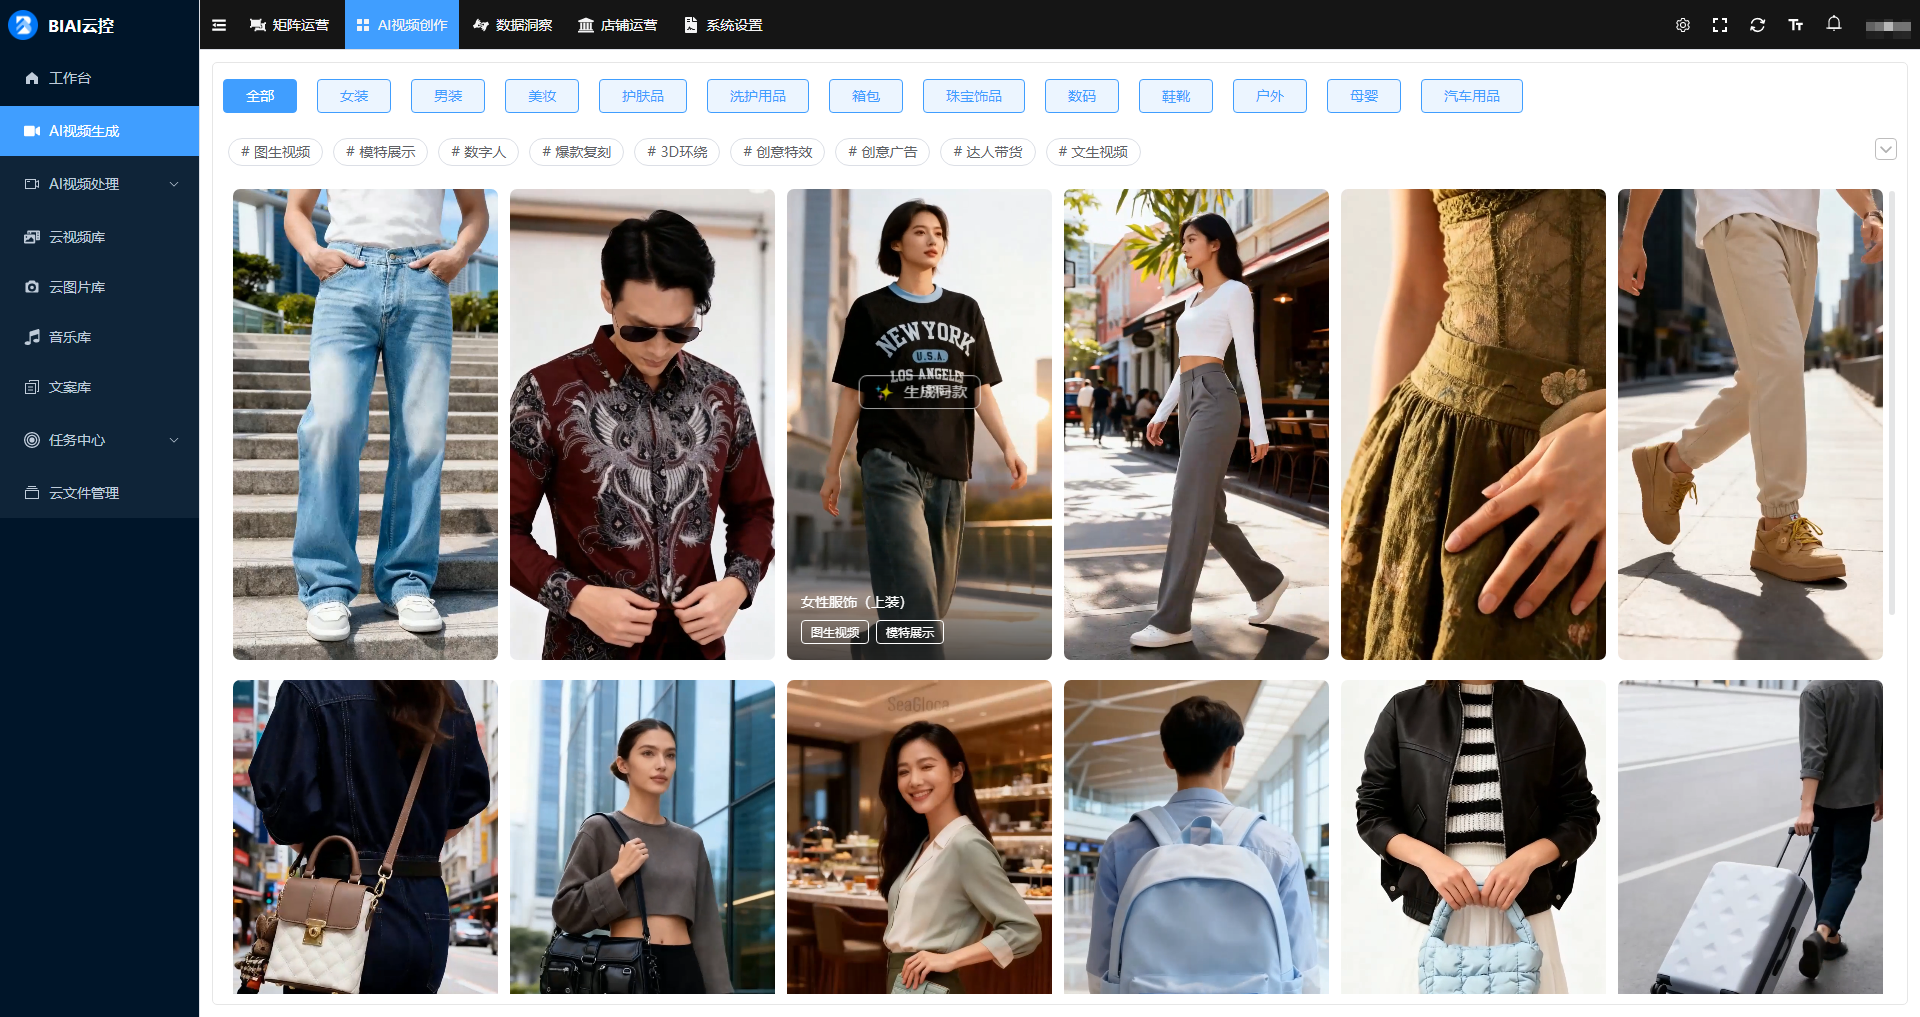Image resolution: width=1920 pixels, height=1017 pixels.
Task: Click the 数据洞察 icon in the top nav
Action: pyautogui.click(x=481, y=25)
